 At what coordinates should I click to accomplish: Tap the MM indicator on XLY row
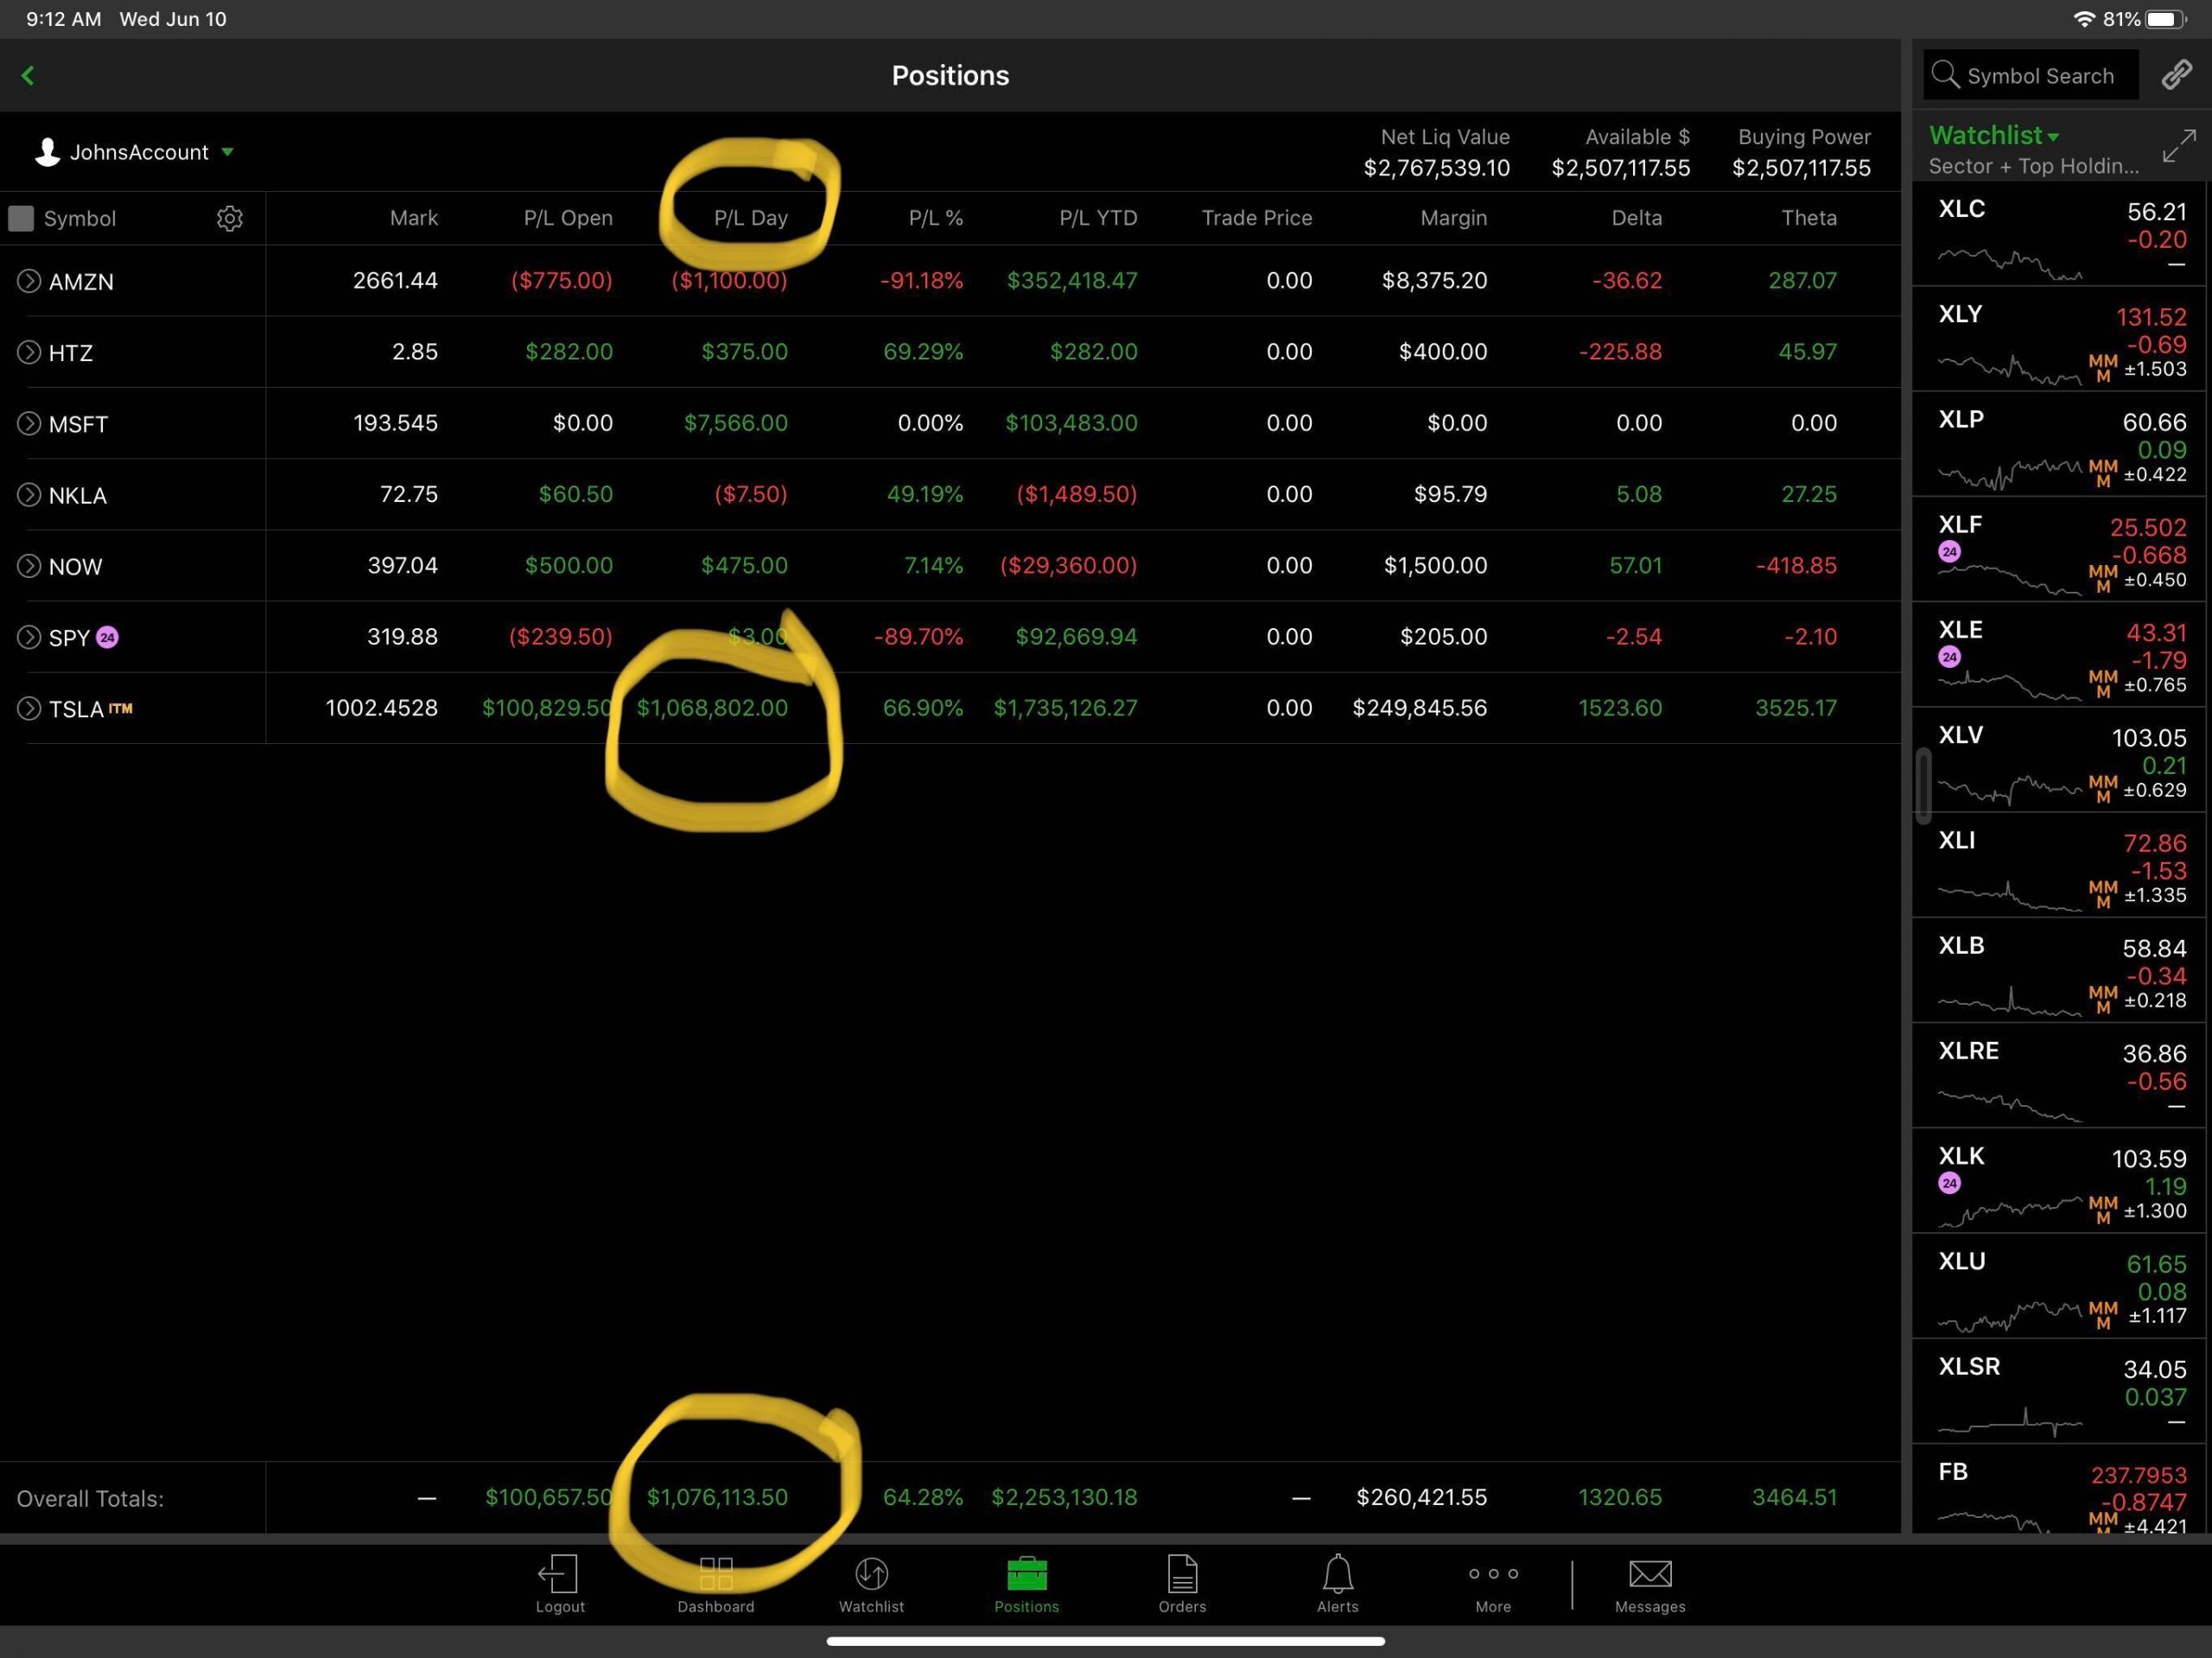(2102, 368)
